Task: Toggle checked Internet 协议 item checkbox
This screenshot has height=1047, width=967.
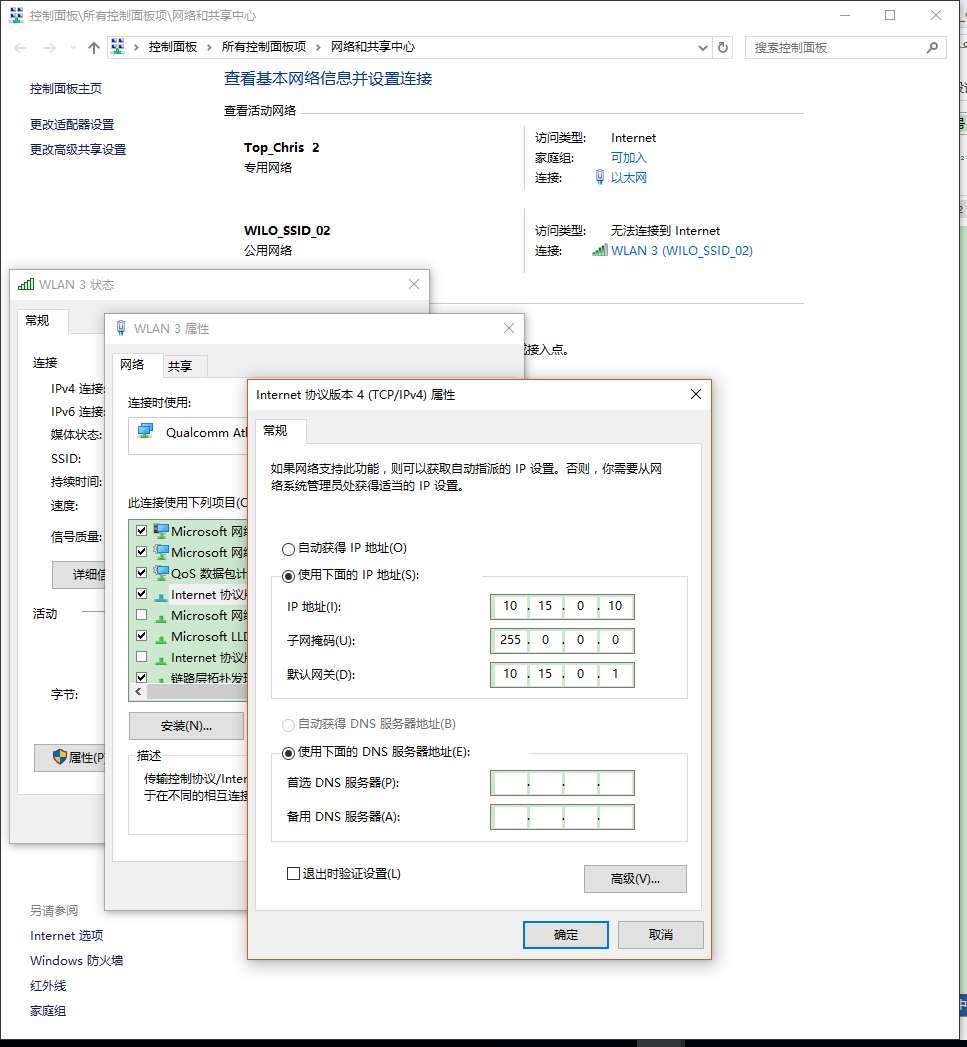Action: [x=142, y=594]
